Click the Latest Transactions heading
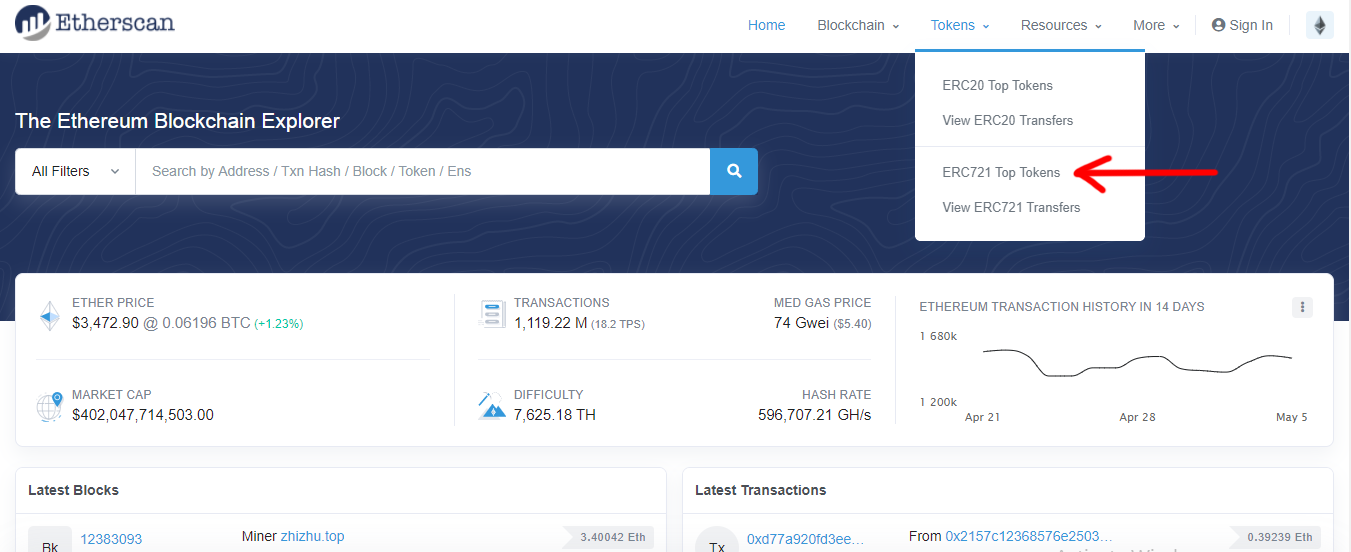 click(x=760, y=490)
